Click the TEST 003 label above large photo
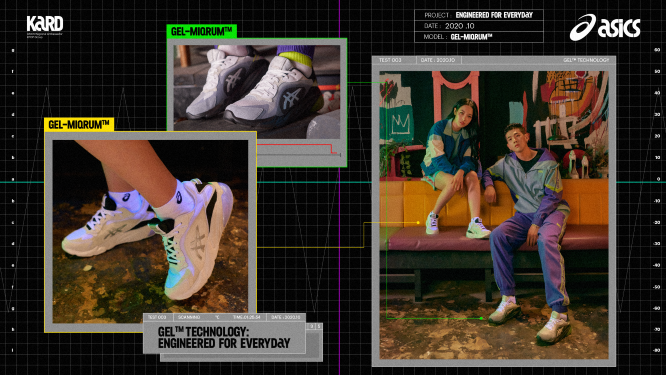Image resolution: width=666 pixels, height=375 pixels. point(390,60)
